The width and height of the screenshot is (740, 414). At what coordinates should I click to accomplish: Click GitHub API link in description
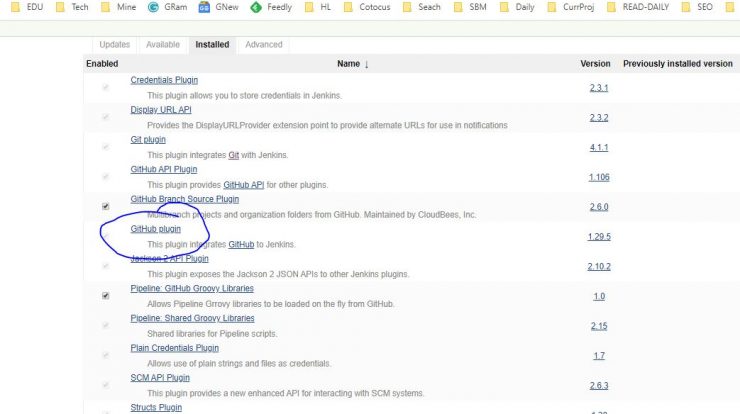[x=244, y=185]
